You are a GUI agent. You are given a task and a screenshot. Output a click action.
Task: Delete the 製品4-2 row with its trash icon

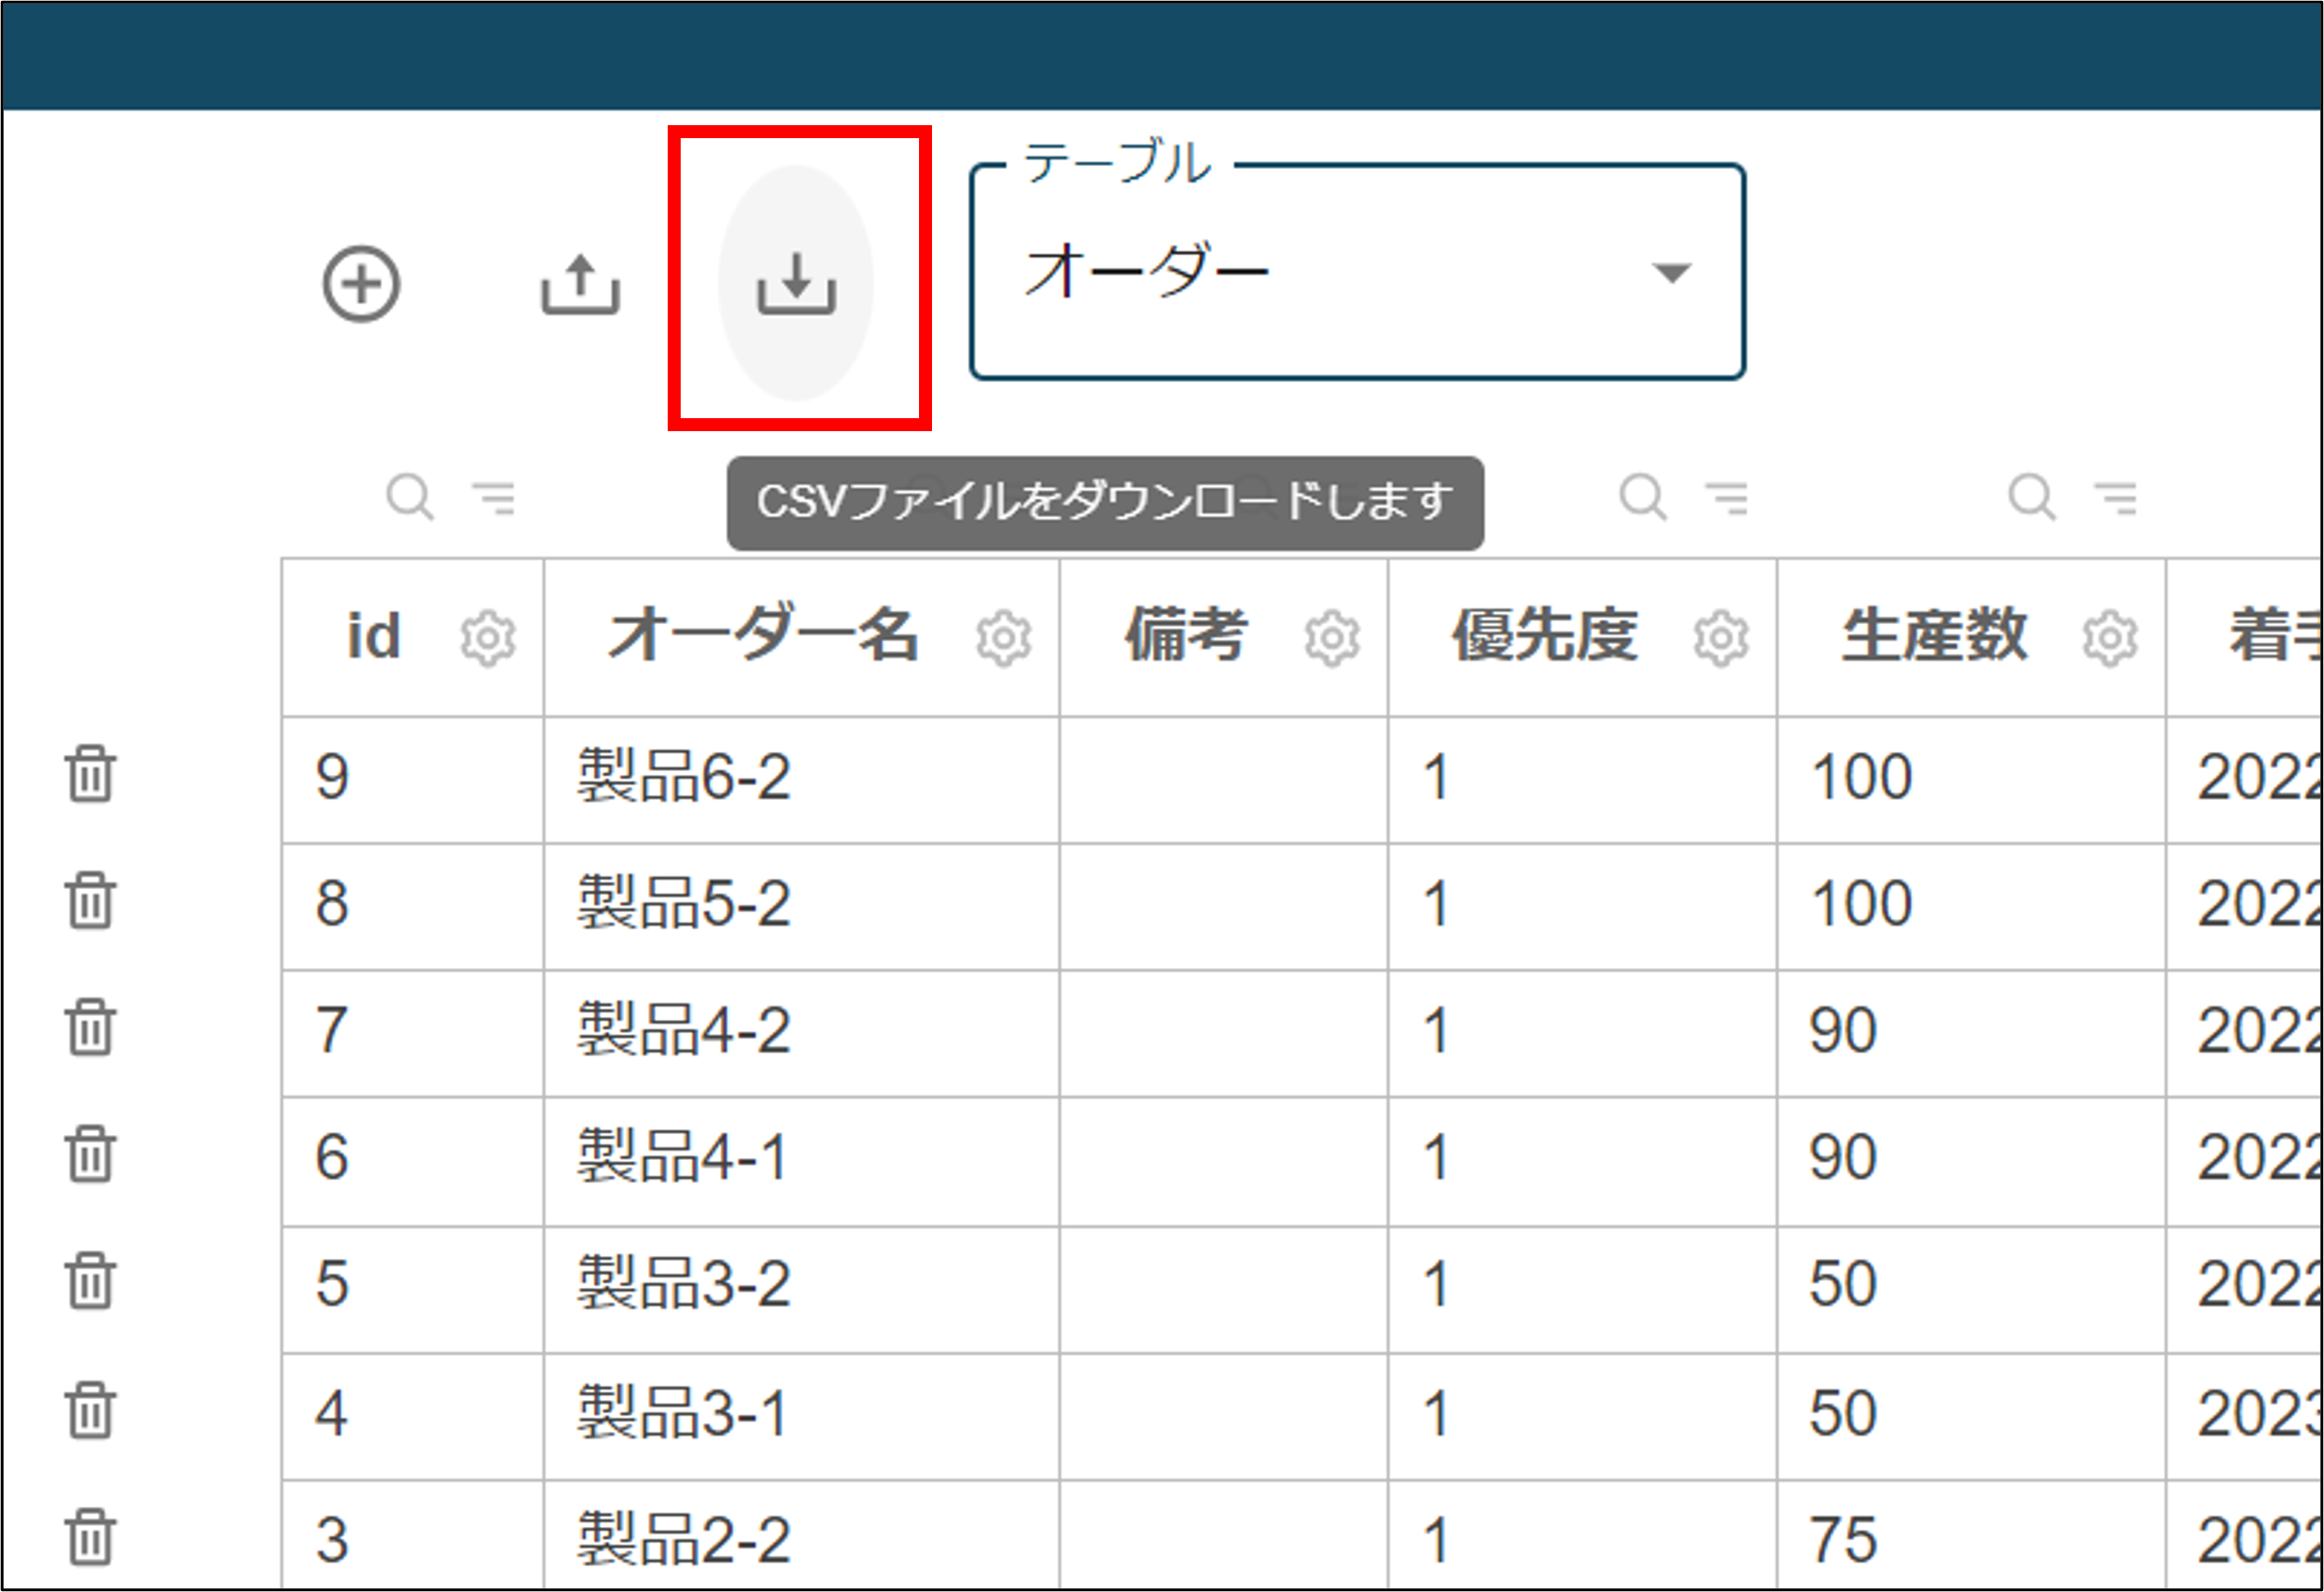[90, 1027]
